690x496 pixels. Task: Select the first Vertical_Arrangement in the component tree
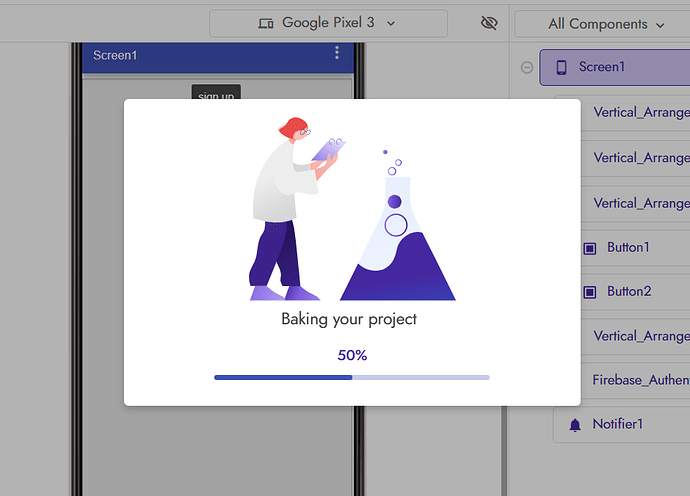640,112
